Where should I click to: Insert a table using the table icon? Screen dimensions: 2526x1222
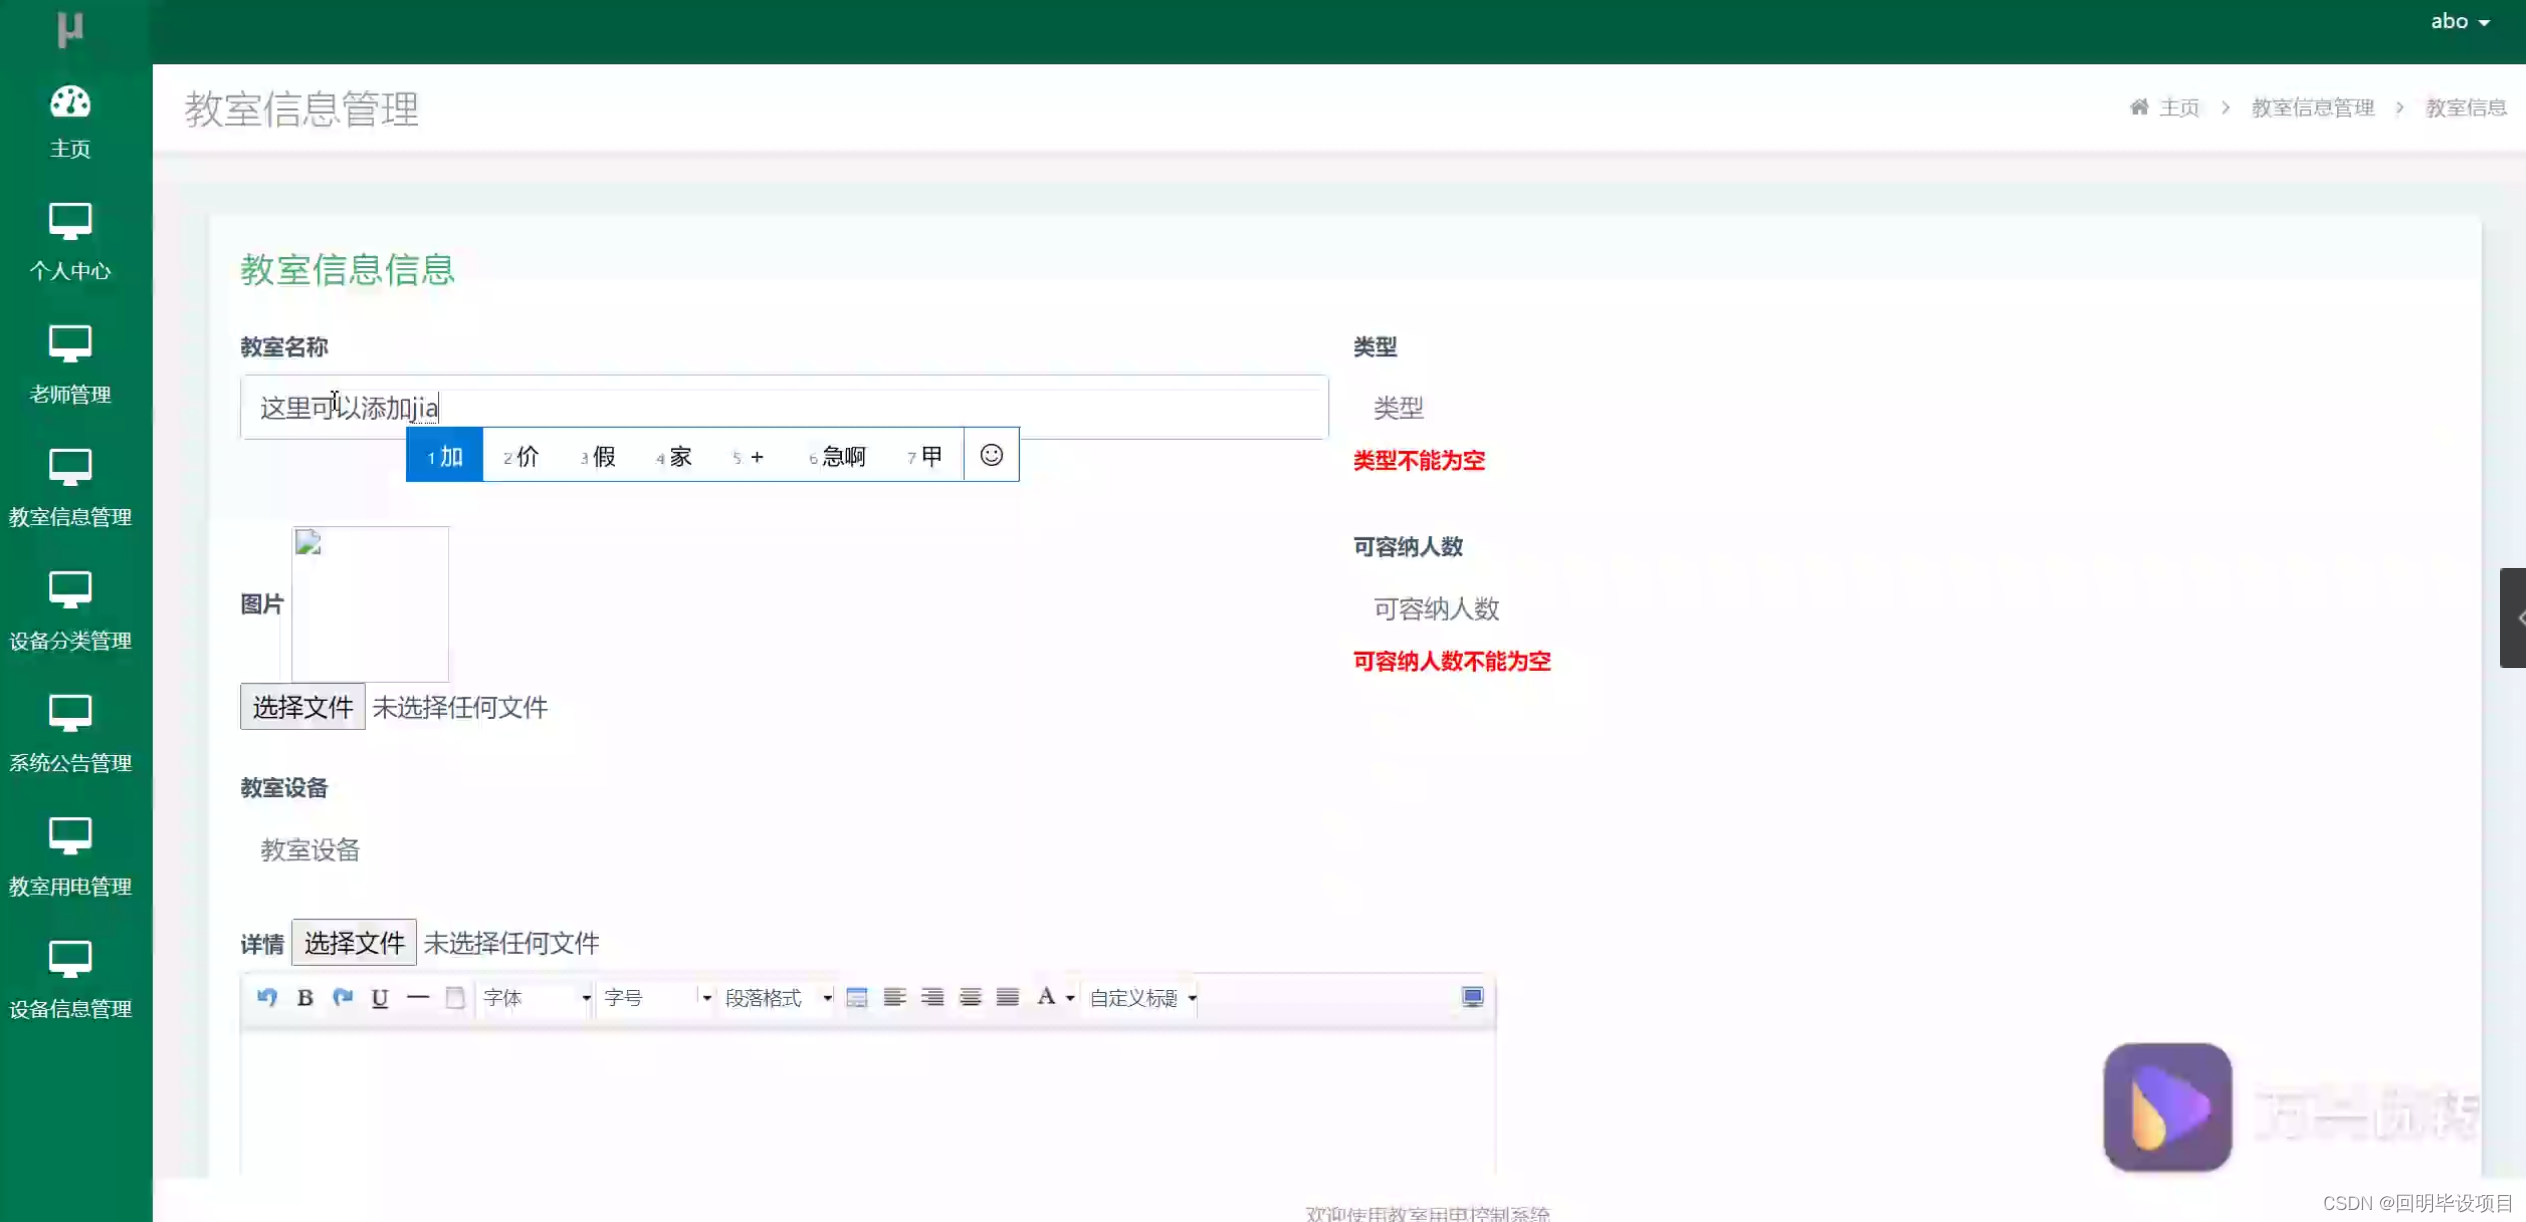[857, 997]
